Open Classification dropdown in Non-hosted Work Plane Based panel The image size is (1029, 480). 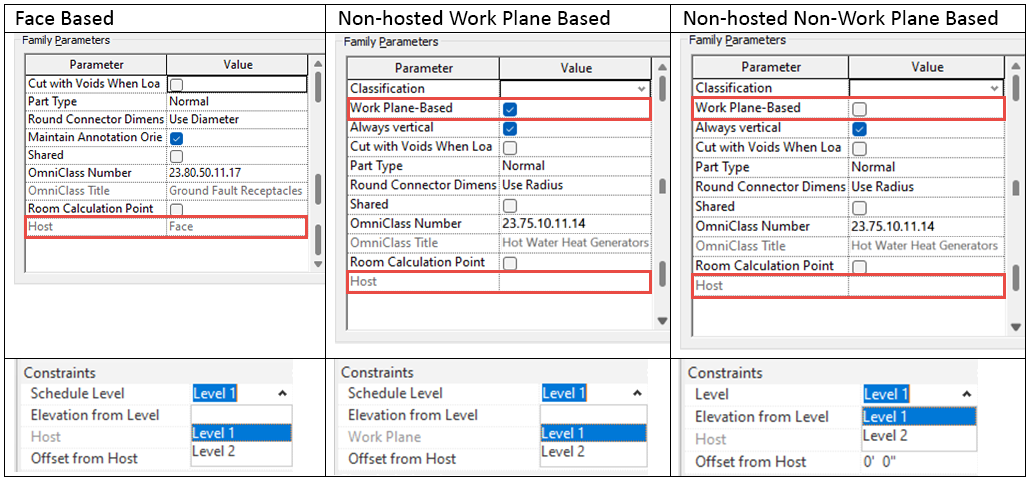[x=641, y=89]
